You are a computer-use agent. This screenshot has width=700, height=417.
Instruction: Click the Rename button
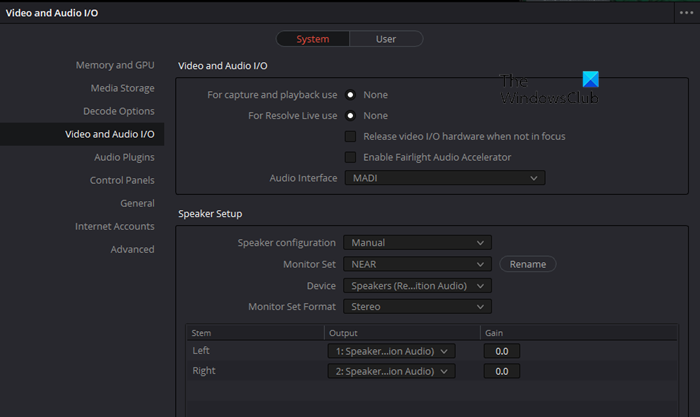click(x=527, y=264)
